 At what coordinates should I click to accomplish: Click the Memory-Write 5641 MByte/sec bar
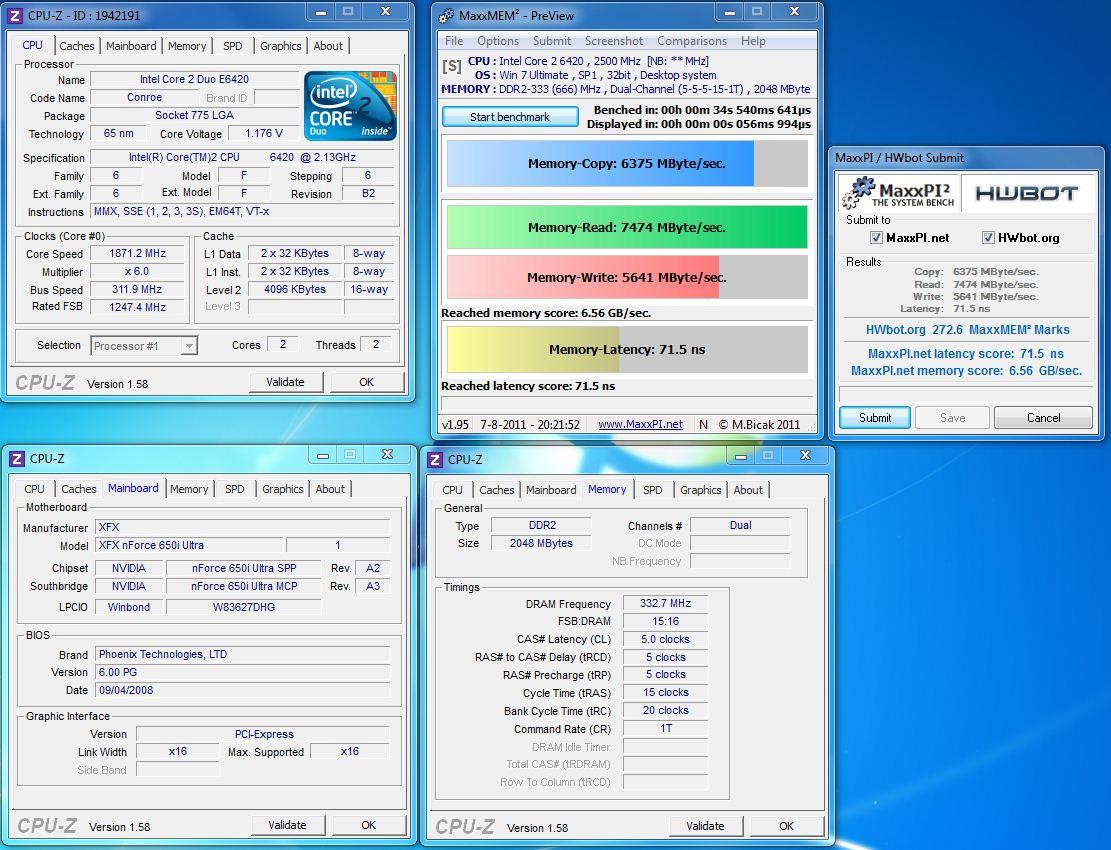627,278
